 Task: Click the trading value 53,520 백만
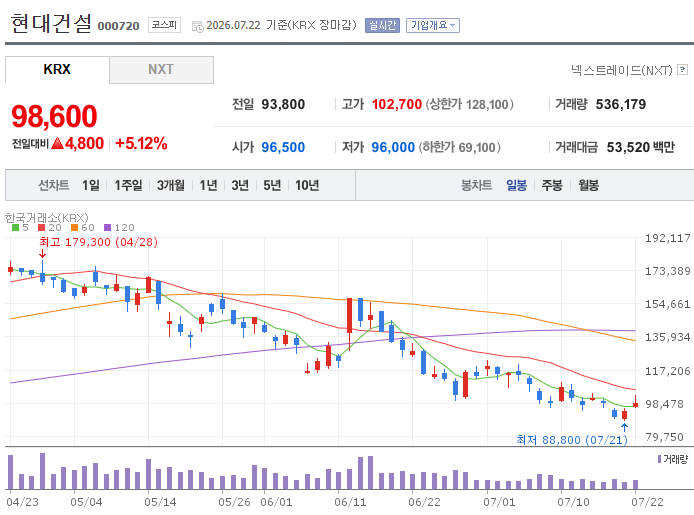640,147
